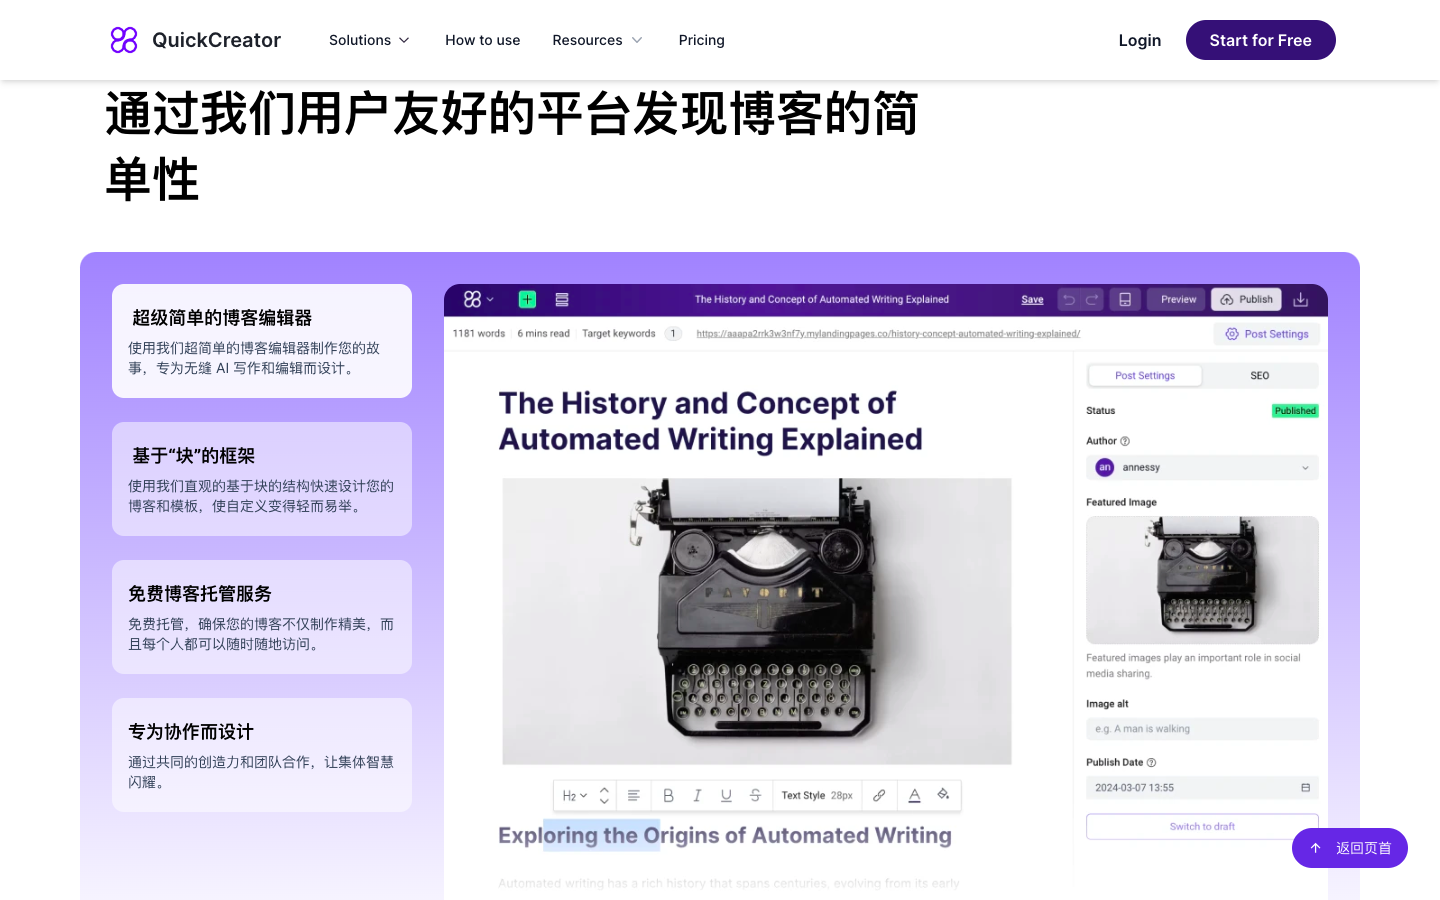
Task: Open the H2 heading level dropdown
Action: pyautogui.click(x=575, y=796)
